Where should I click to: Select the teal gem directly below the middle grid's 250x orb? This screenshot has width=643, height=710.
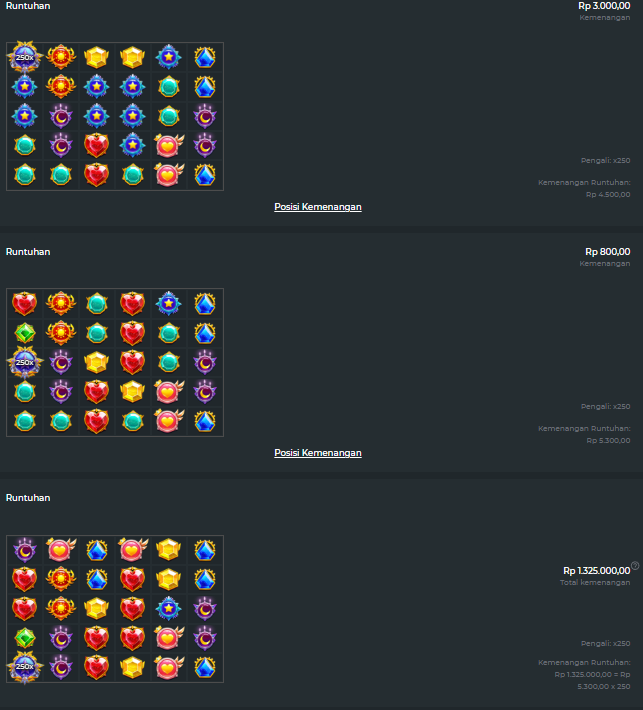click(24, 392)
